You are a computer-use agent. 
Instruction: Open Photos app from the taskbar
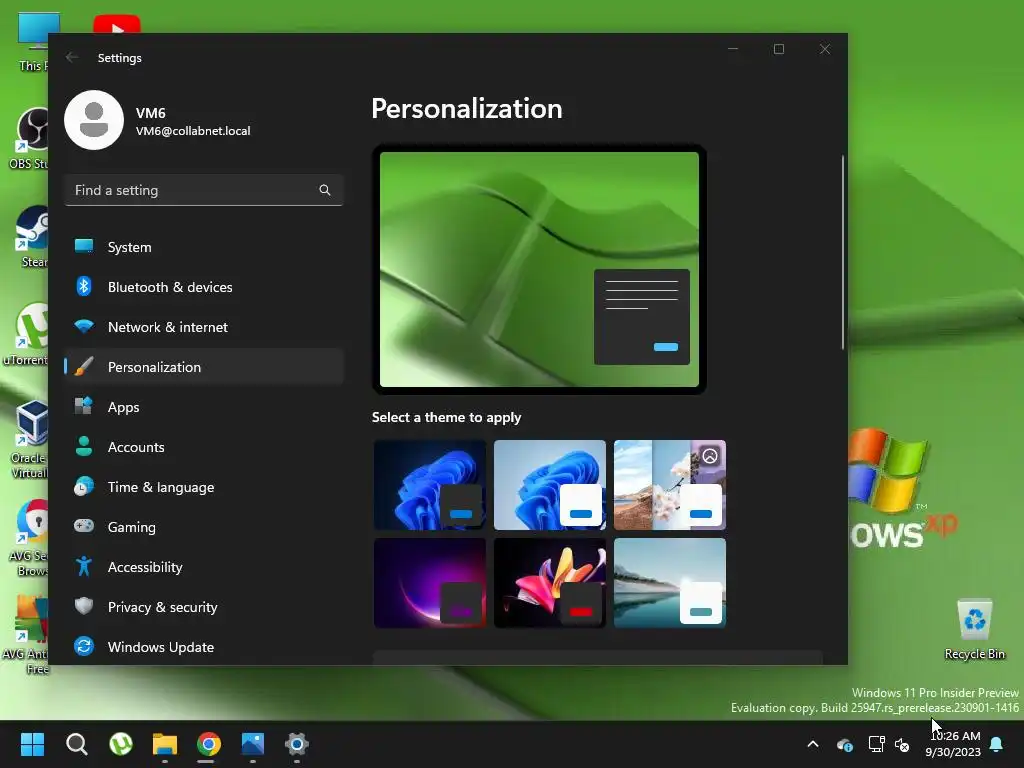tap(253, 744)
